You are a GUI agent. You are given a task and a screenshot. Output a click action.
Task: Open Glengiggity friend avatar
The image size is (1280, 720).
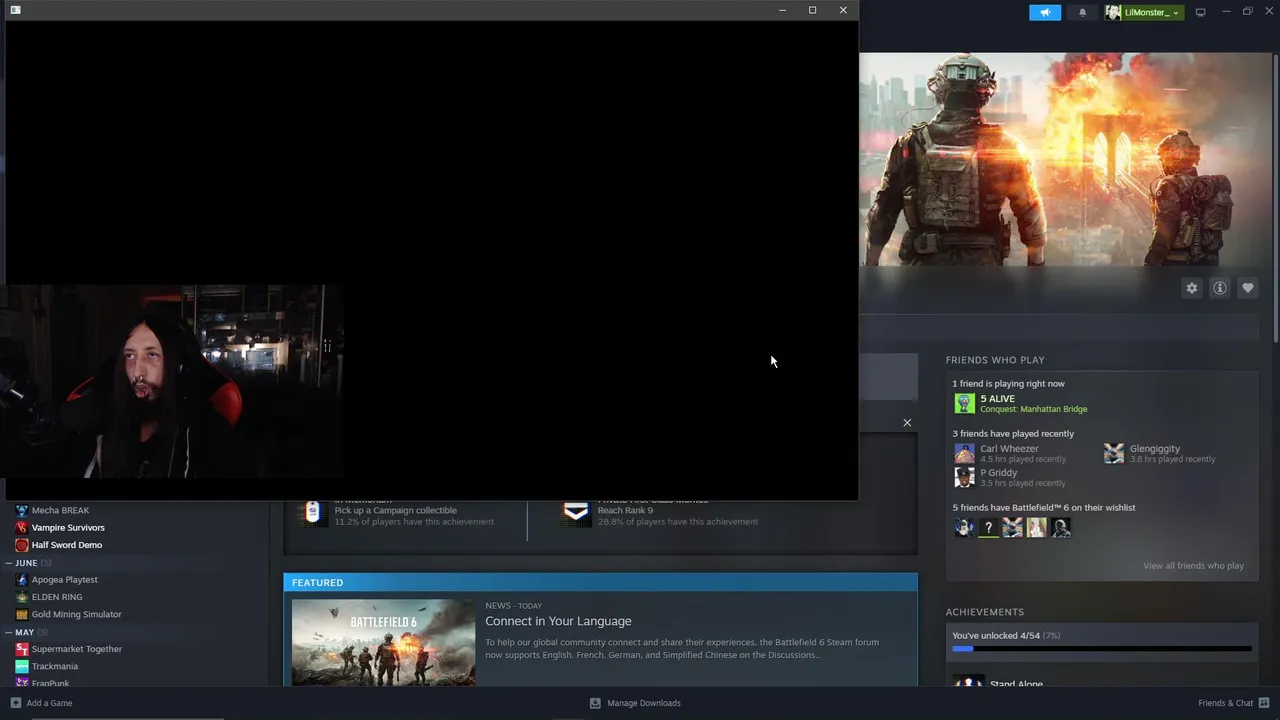1114,453
